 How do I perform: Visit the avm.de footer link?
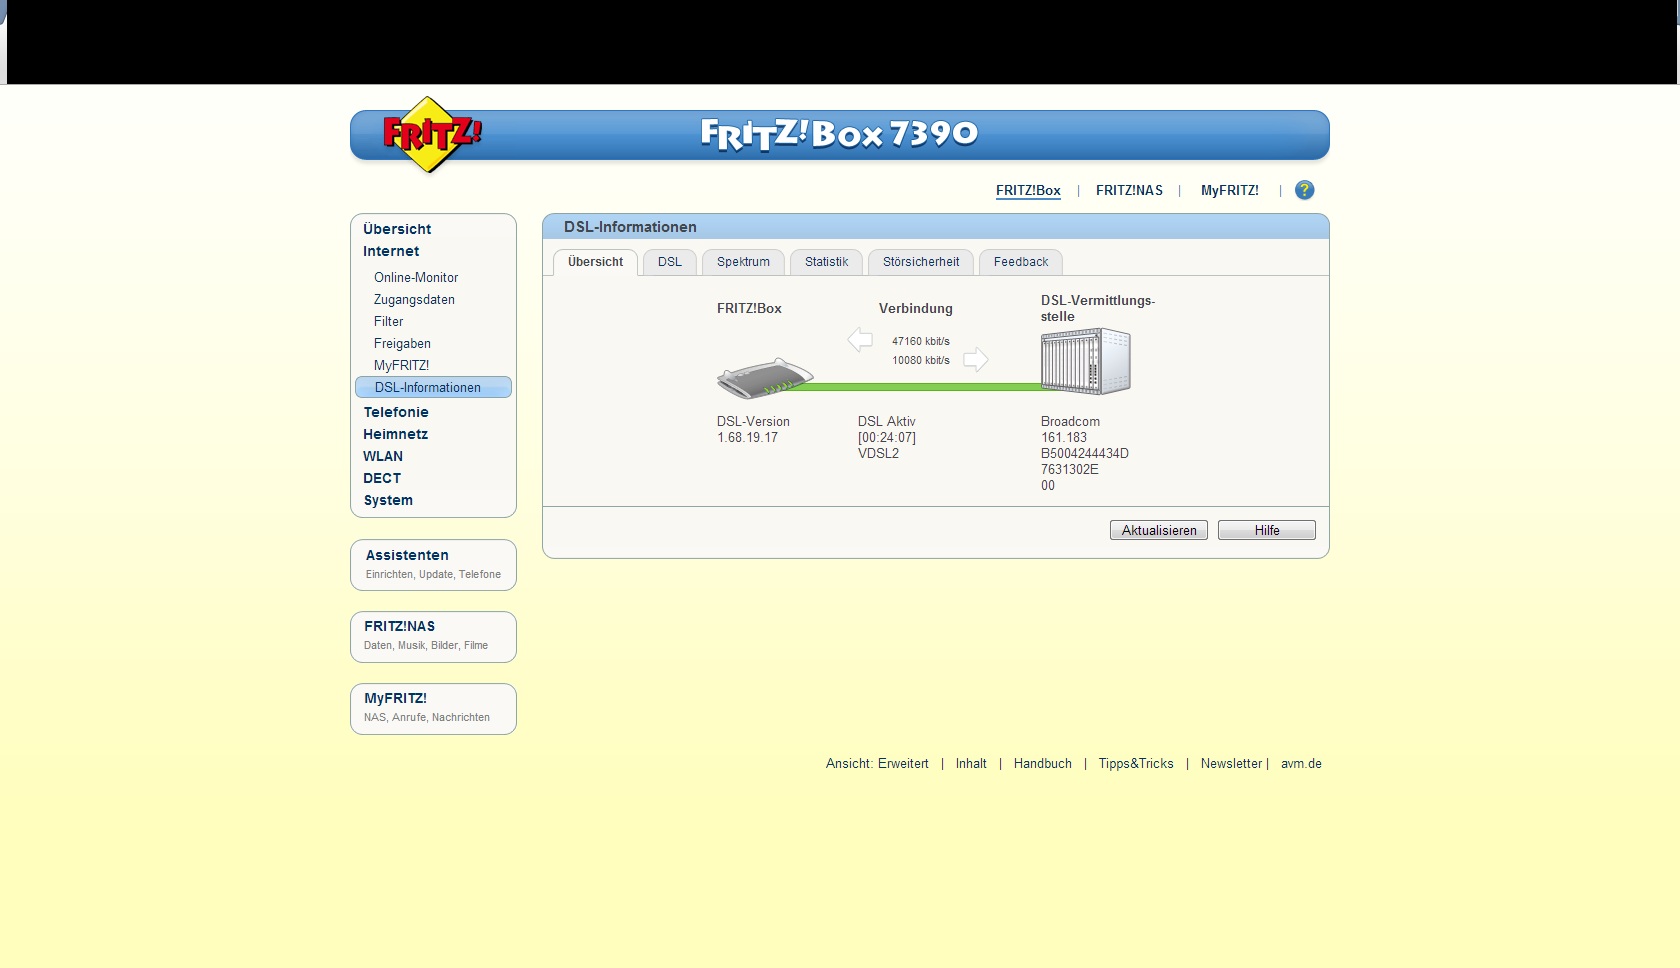[1301, 764]
